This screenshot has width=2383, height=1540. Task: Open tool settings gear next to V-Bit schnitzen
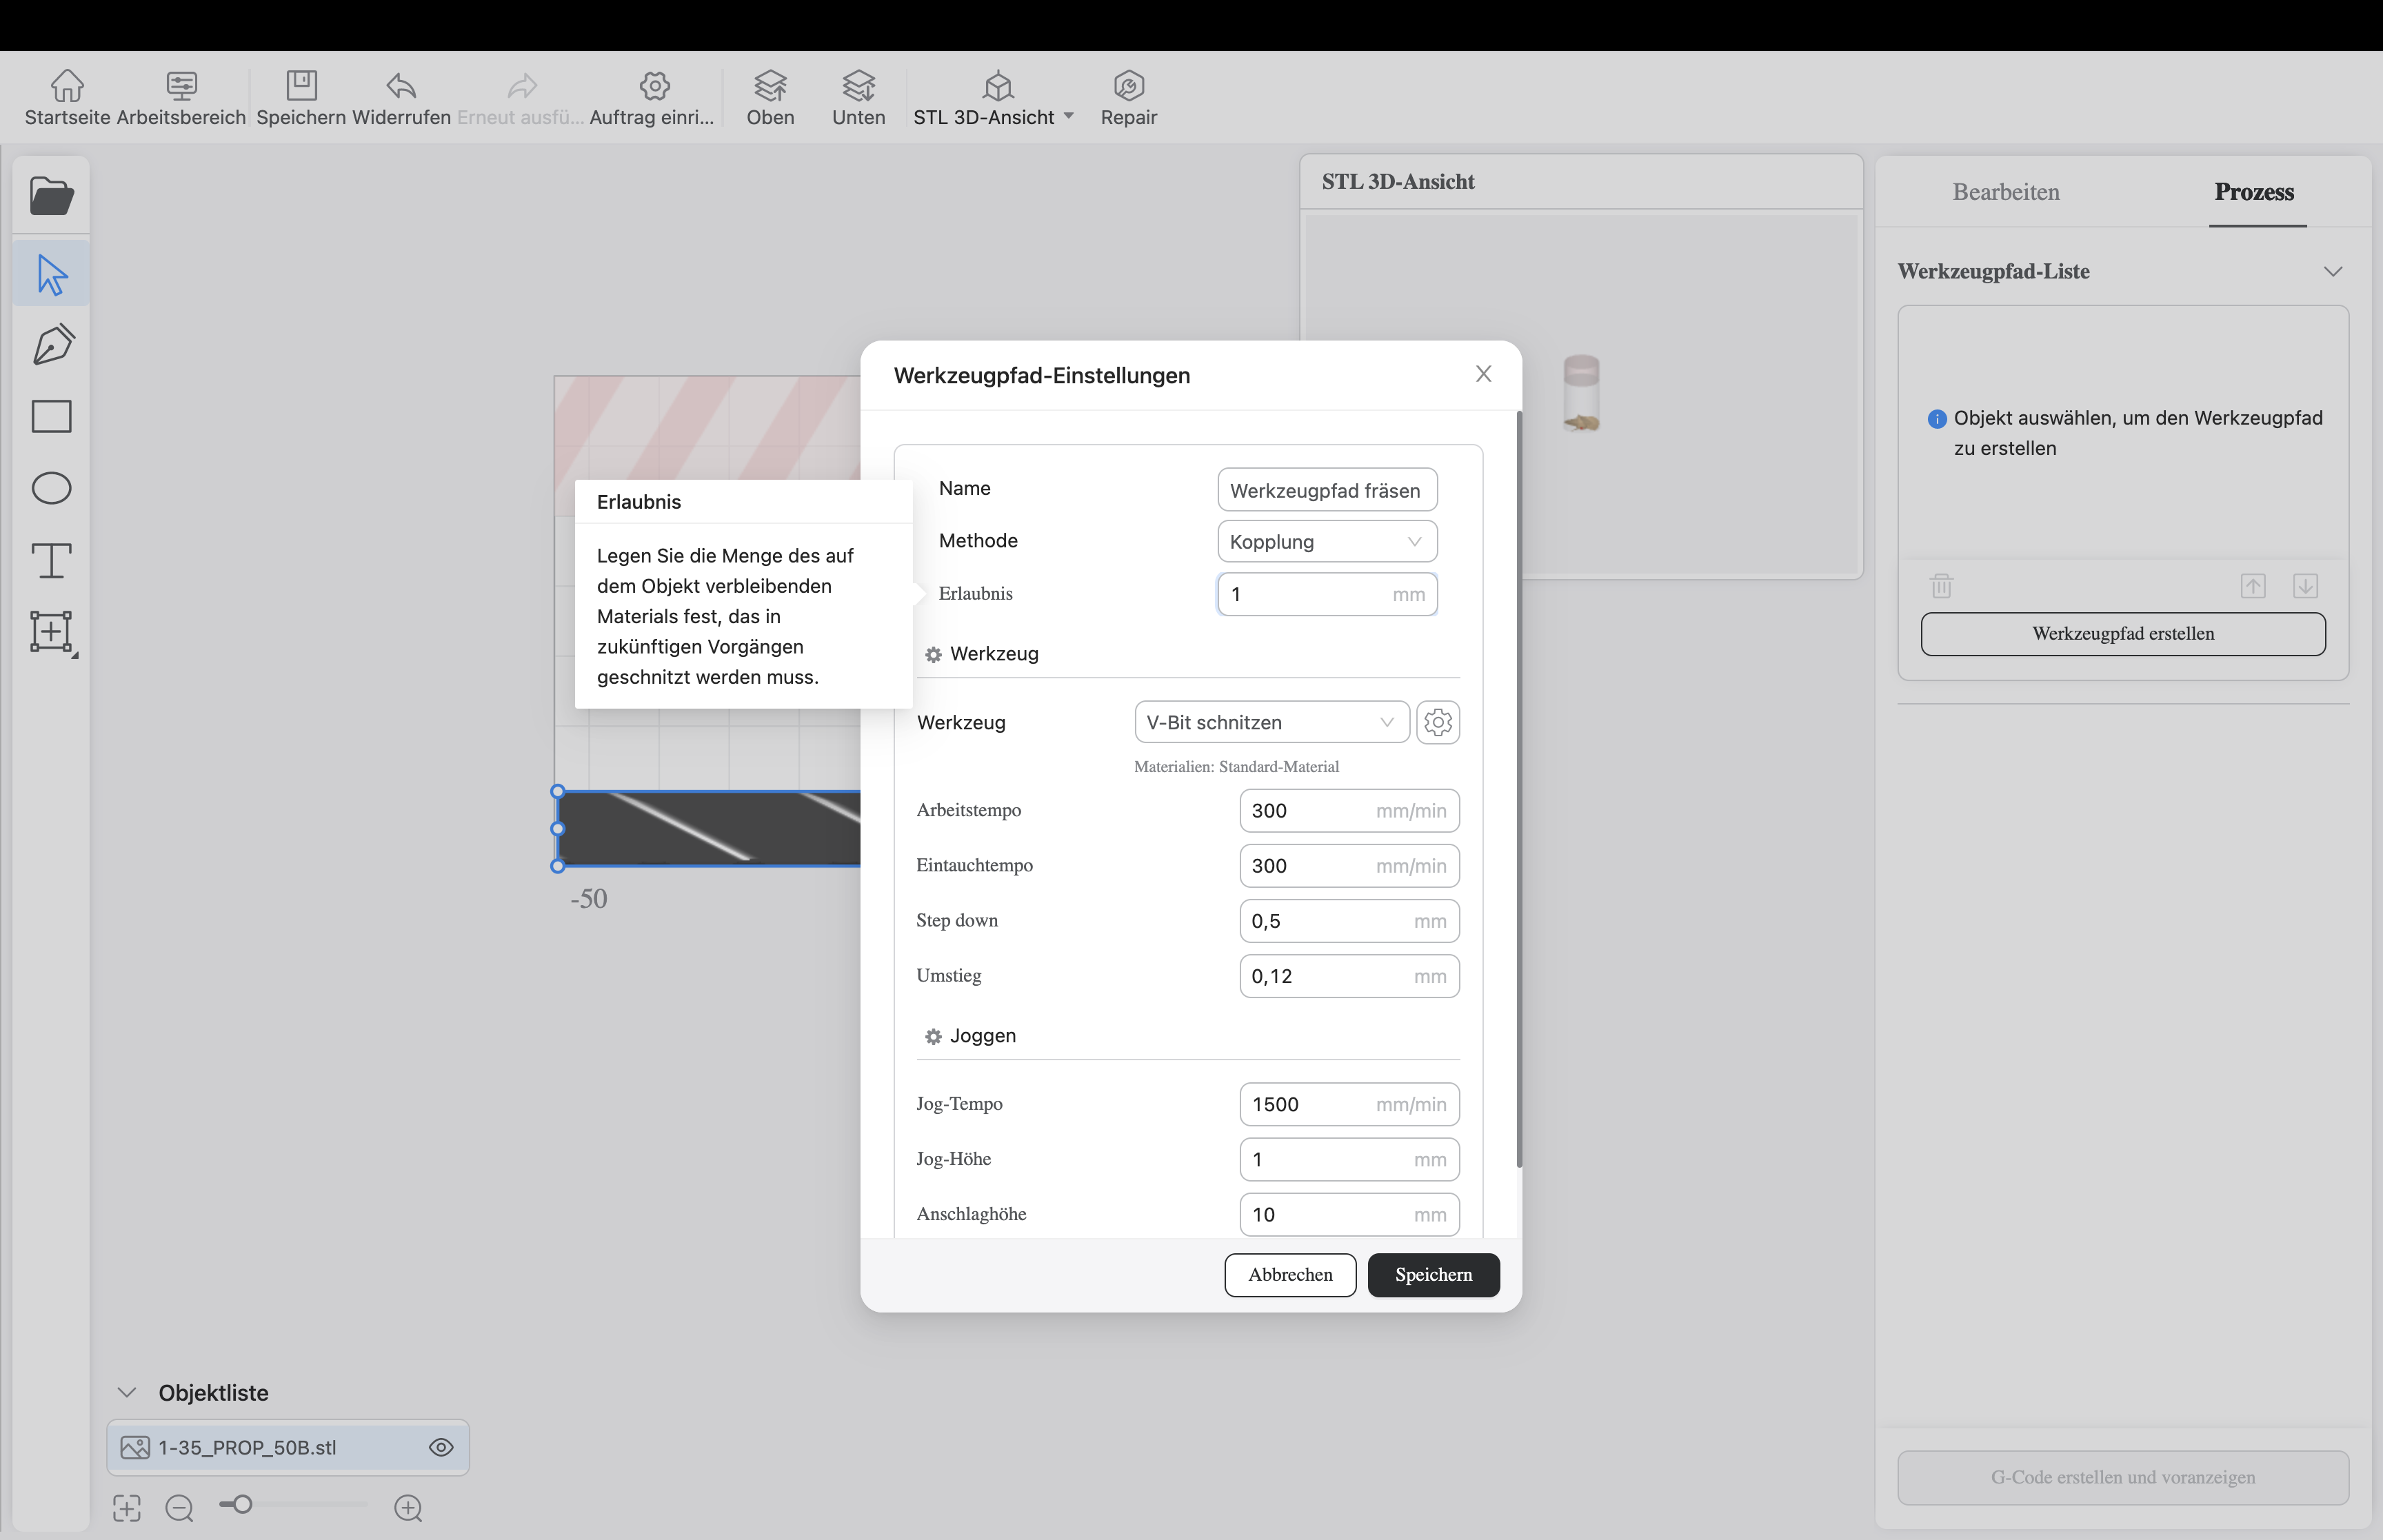(x=1437, y=722)
